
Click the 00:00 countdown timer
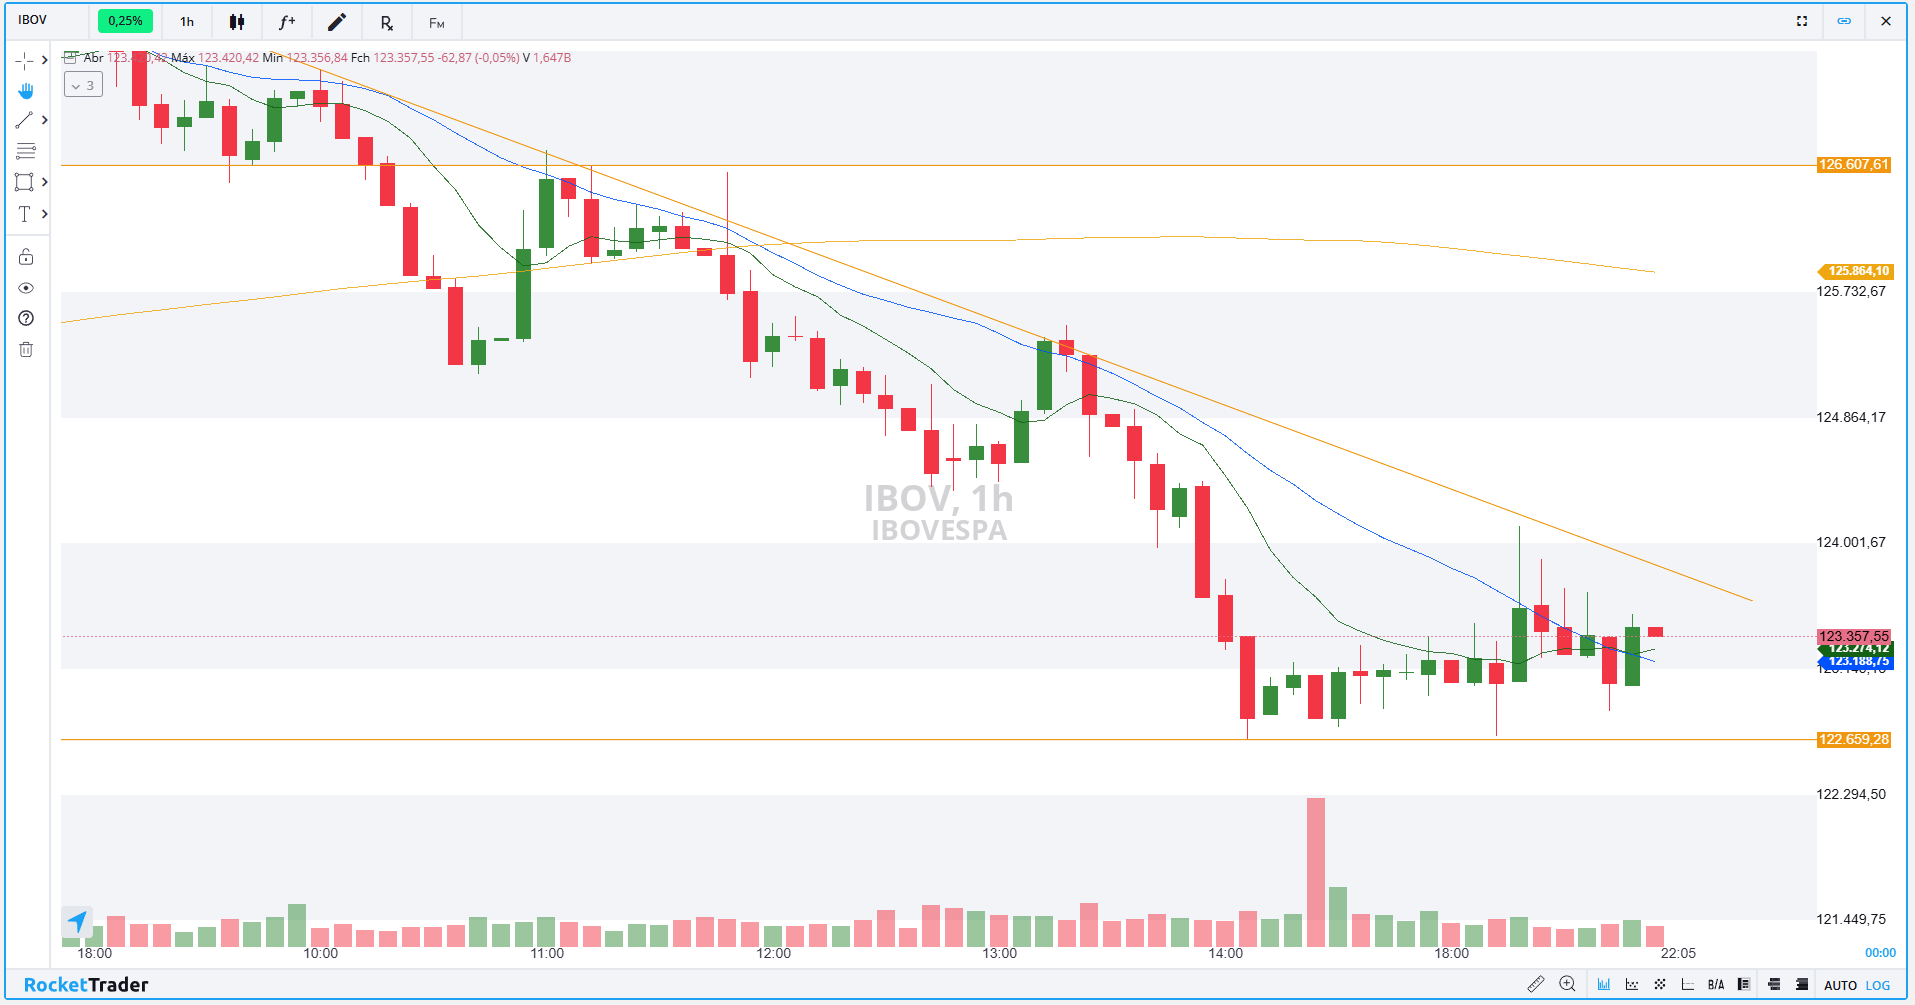coord(1880,953)
